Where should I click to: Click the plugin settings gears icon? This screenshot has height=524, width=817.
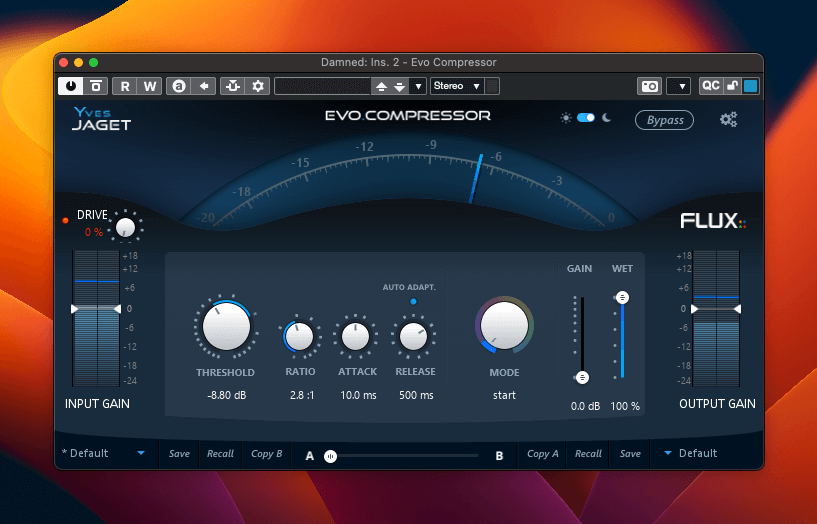[729, 120]
